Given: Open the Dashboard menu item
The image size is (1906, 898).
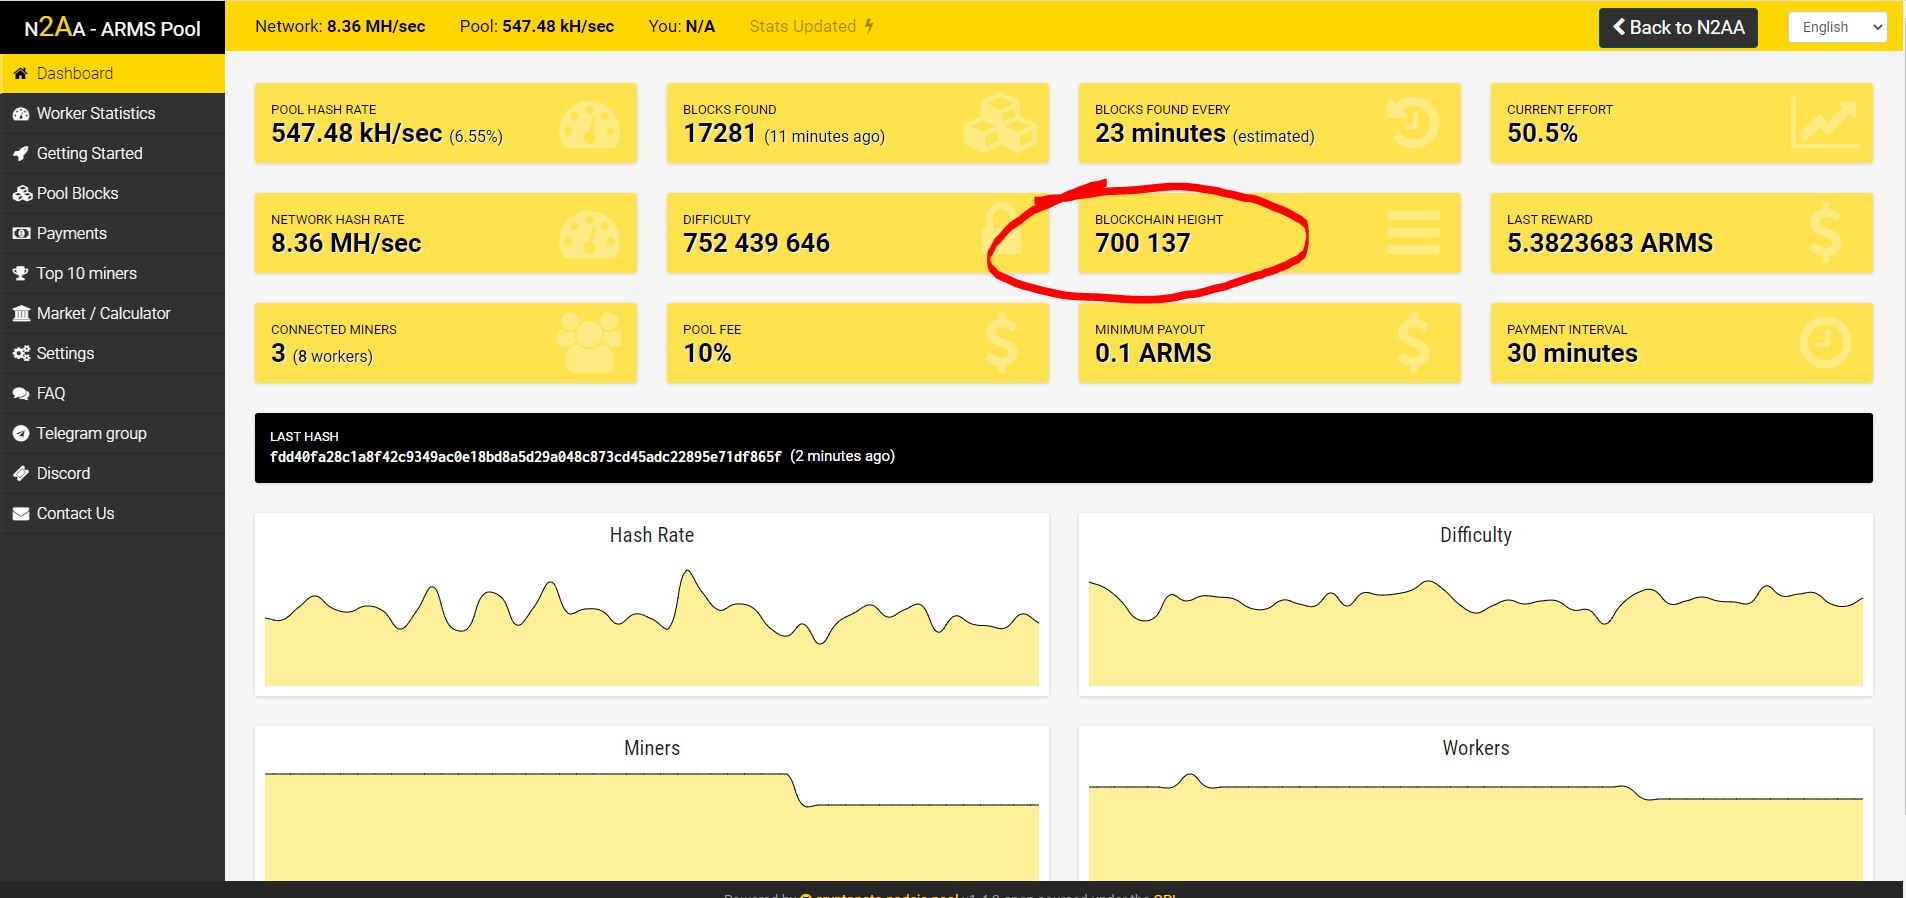Looking at the screenshot, I should pos(112,73).
